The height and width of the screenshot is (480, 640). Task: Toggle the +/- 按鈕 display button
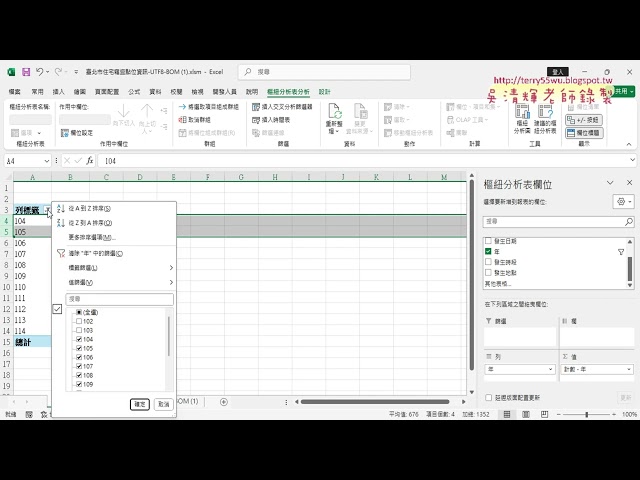click(584, 120)
